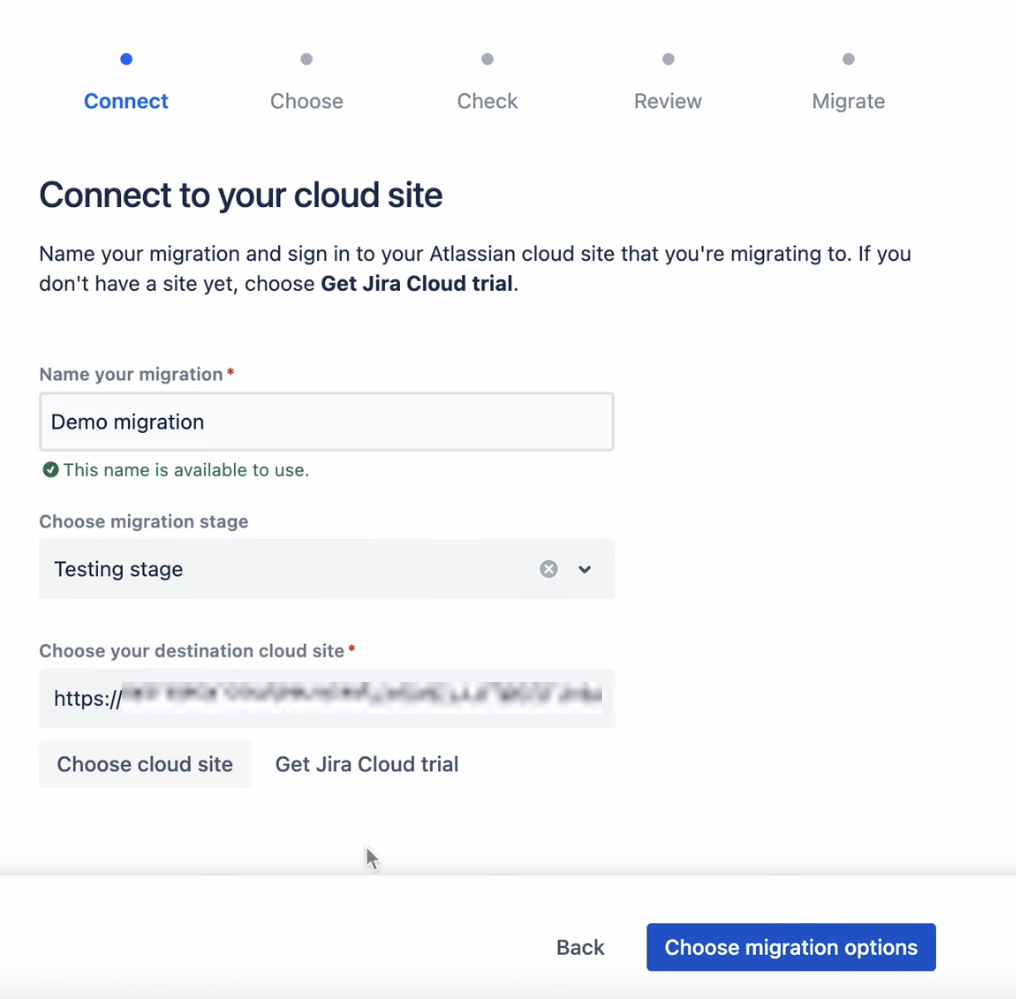Click the Choose step dot indicator

pos(307,59)
